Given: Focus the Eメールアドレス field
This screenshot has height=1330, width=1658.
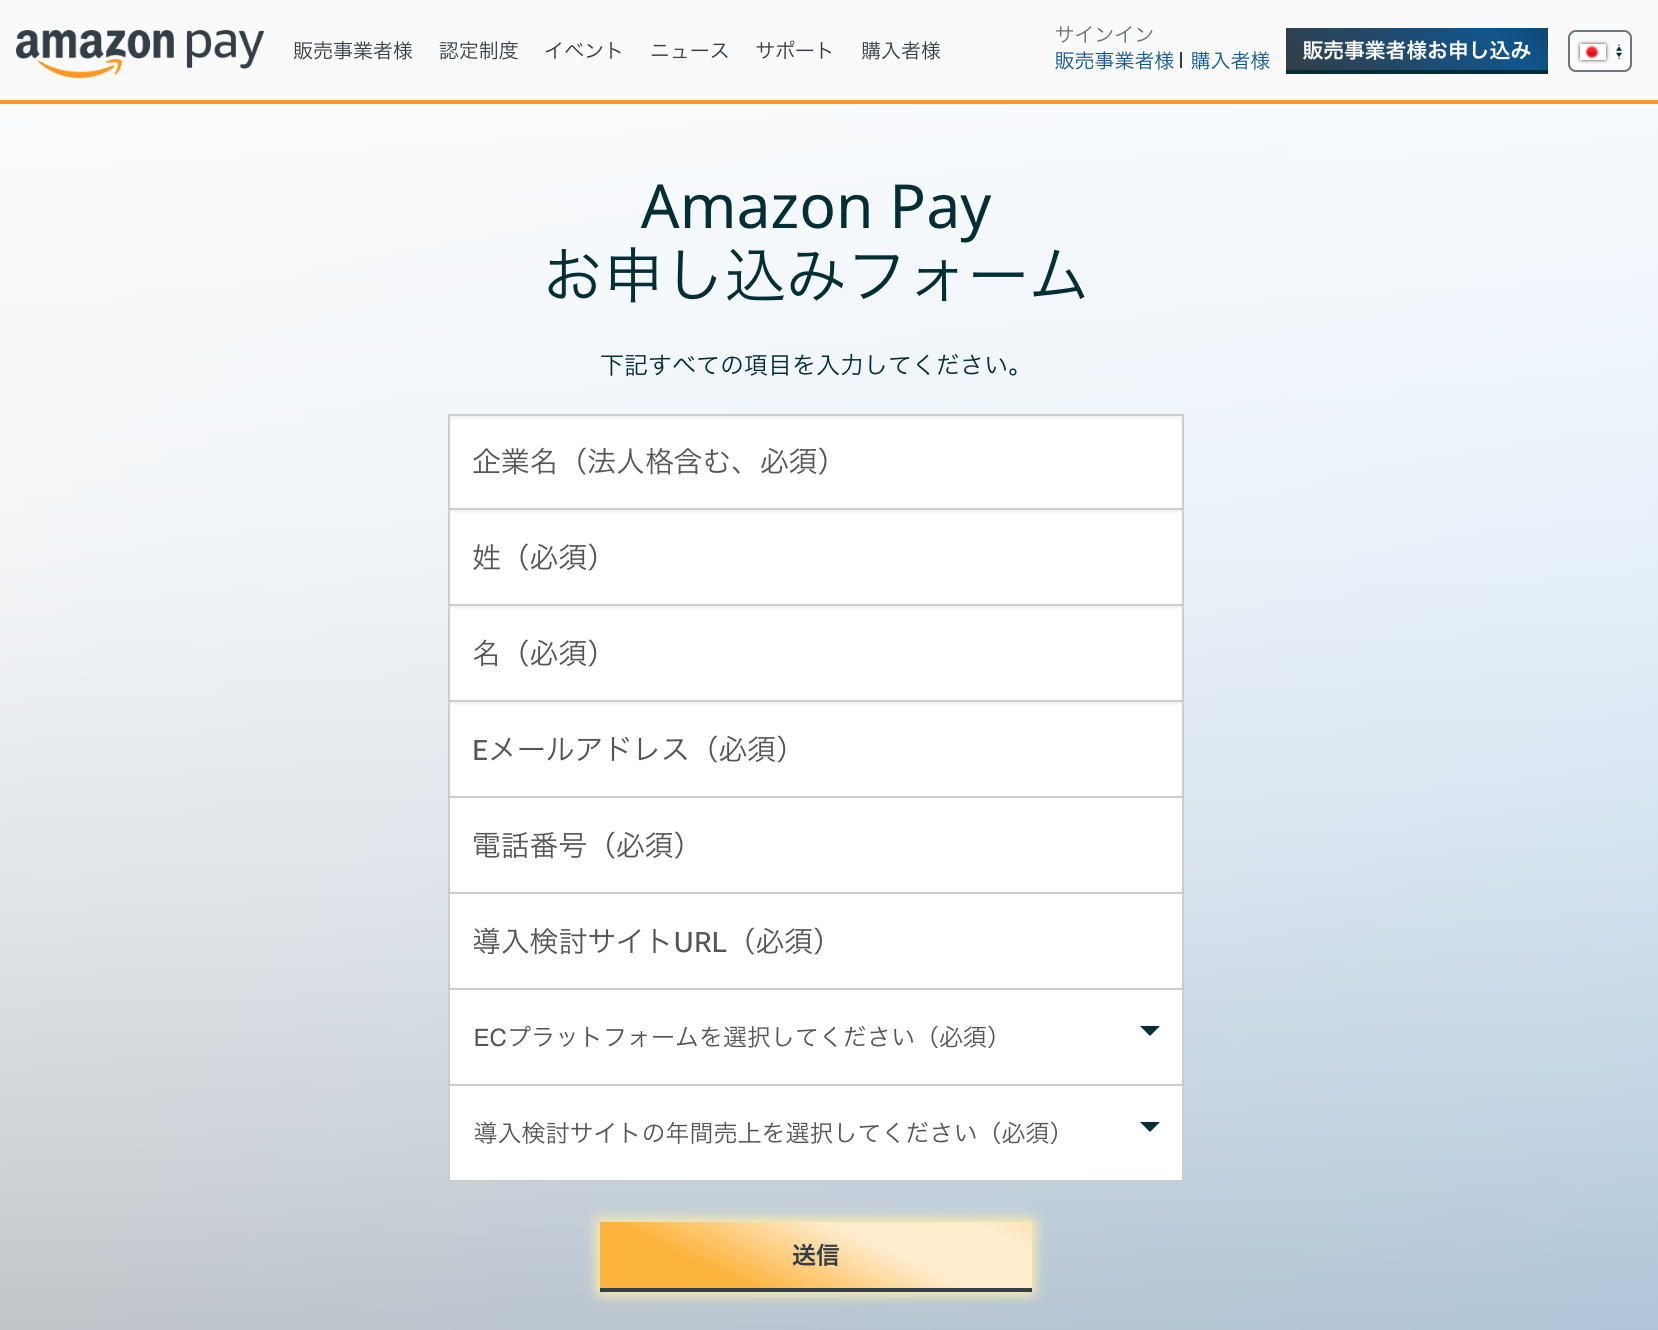Looking at the screenshot, I should tap(816, 750).
